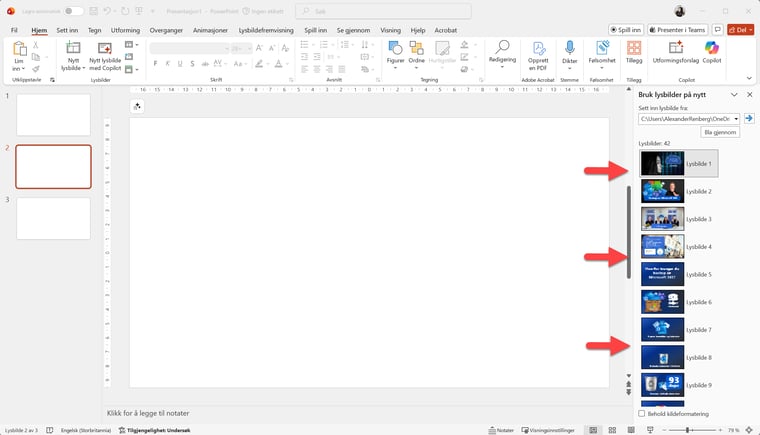Click the format painter brush icon
760x435 pixels.
35,69
